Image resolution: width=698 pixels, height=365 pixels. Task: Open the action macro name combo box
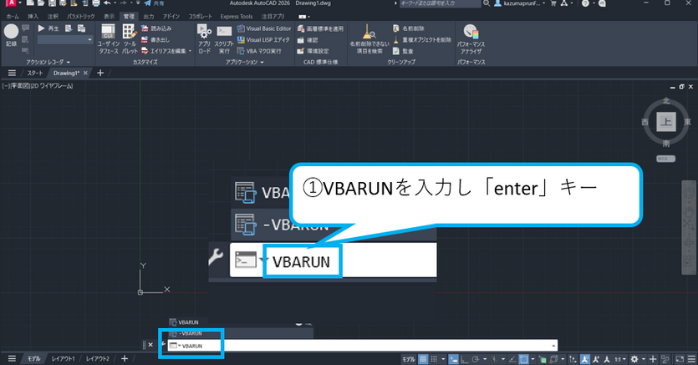point(65,40)
